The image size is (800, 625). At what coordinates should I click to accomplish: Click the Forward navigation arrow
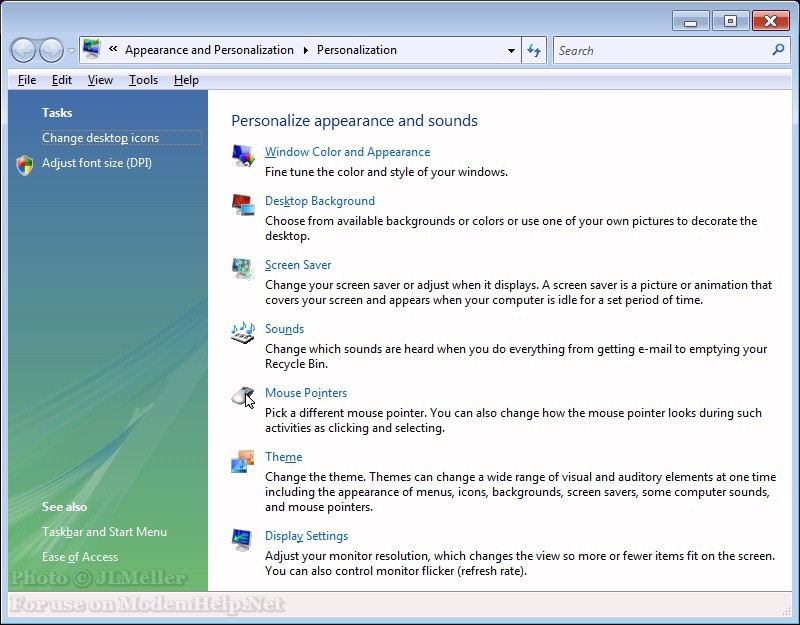click(x=52, y=51)
